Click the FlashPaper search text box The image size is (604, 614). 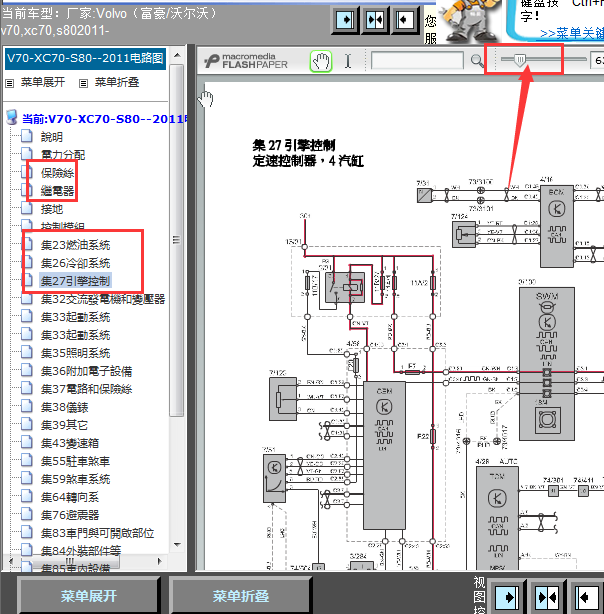417,61
